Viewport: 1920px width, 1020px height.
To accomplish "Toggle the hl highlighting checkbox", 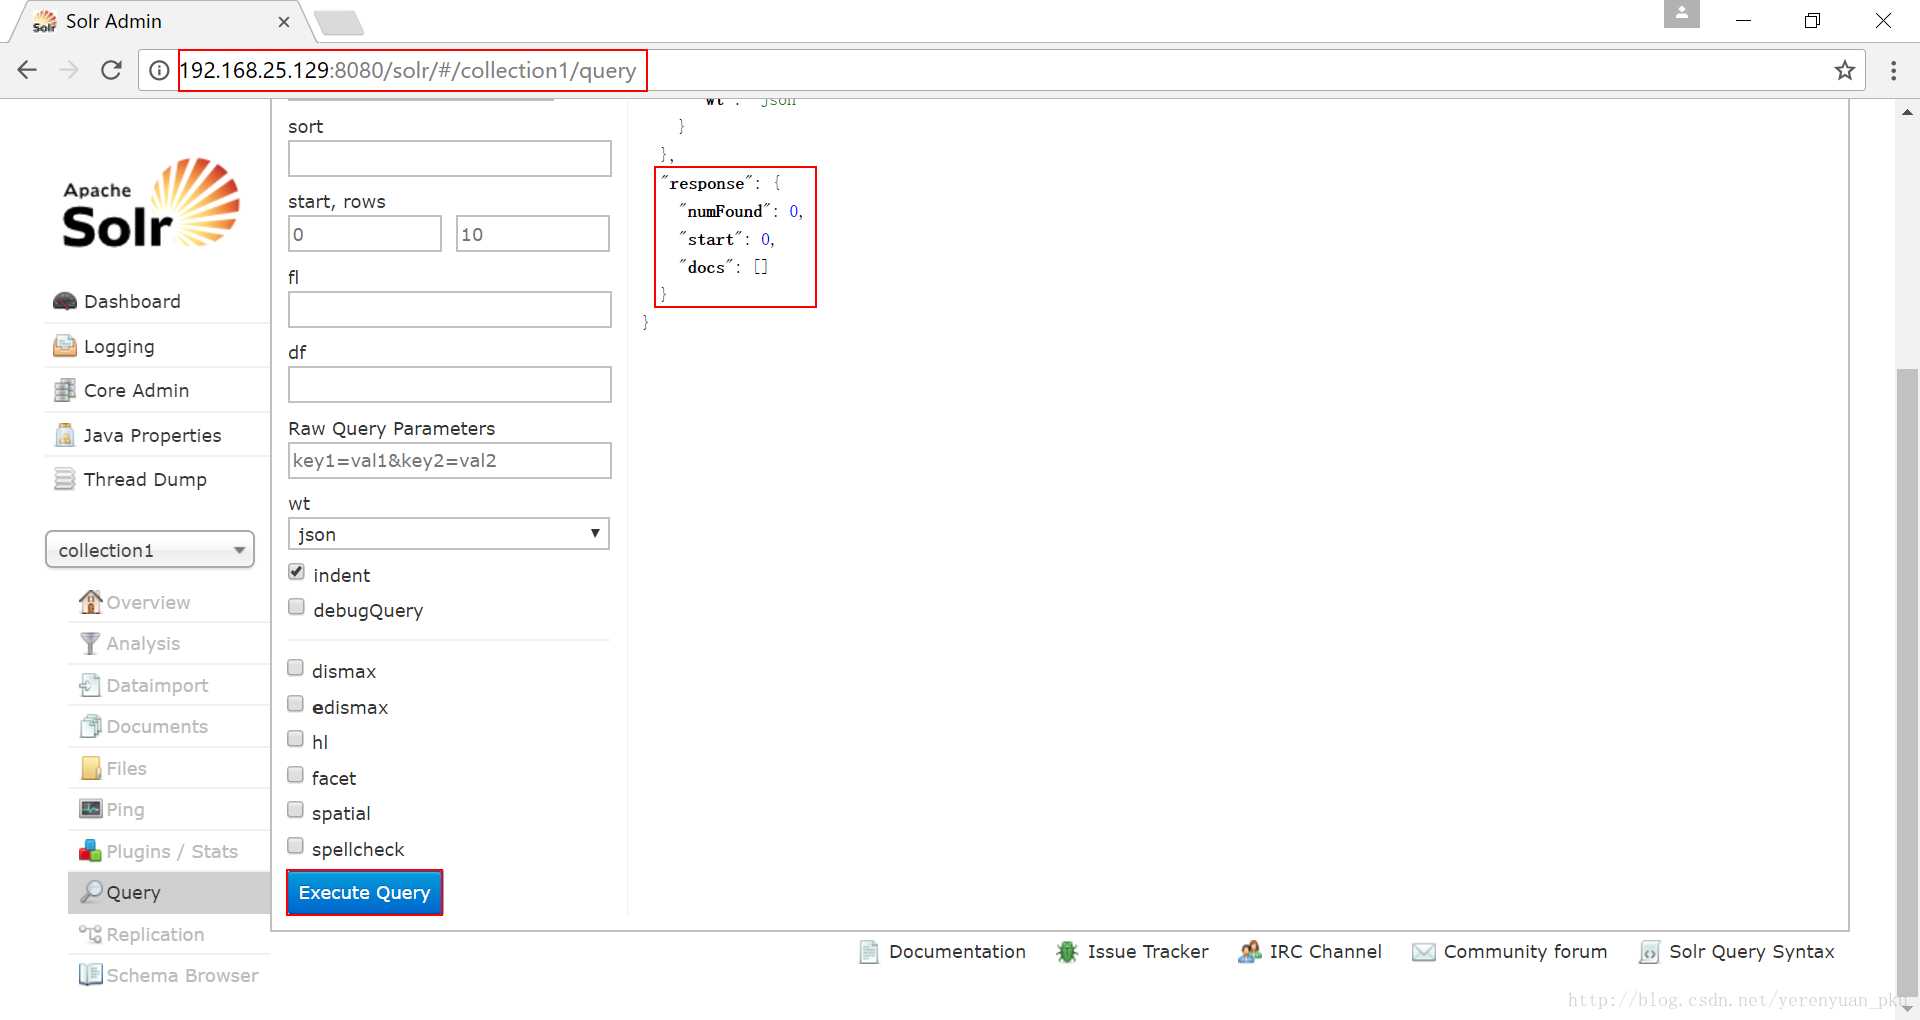I will click(x=295, y=739).
